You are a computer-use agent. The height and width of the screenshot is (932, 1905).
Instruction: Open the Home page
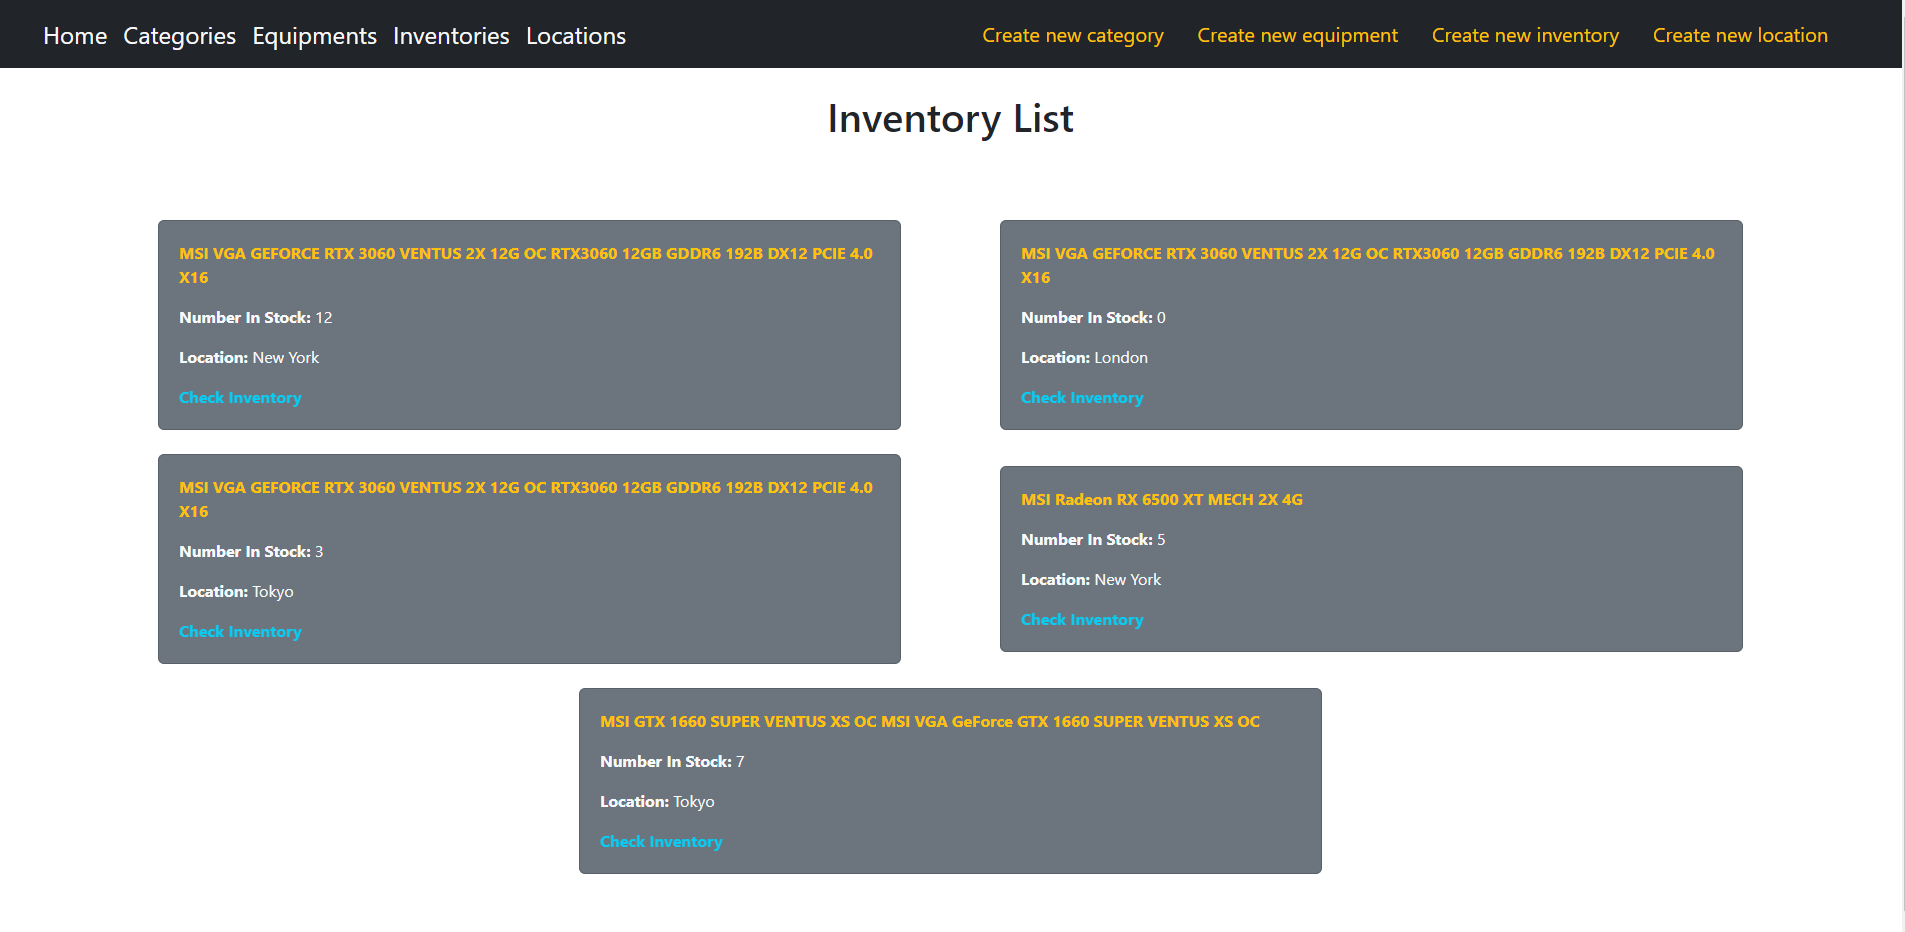(75, 35)
